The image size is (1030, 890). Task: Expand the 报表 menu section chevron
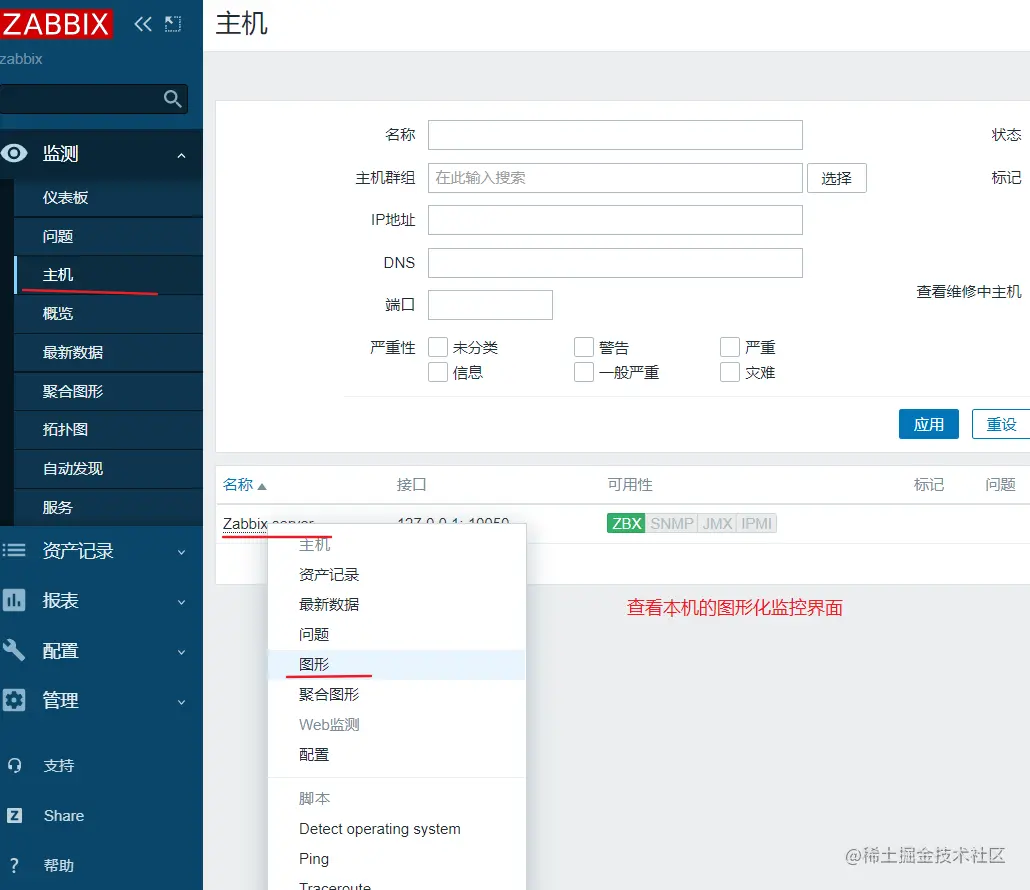tap(181, 602)
